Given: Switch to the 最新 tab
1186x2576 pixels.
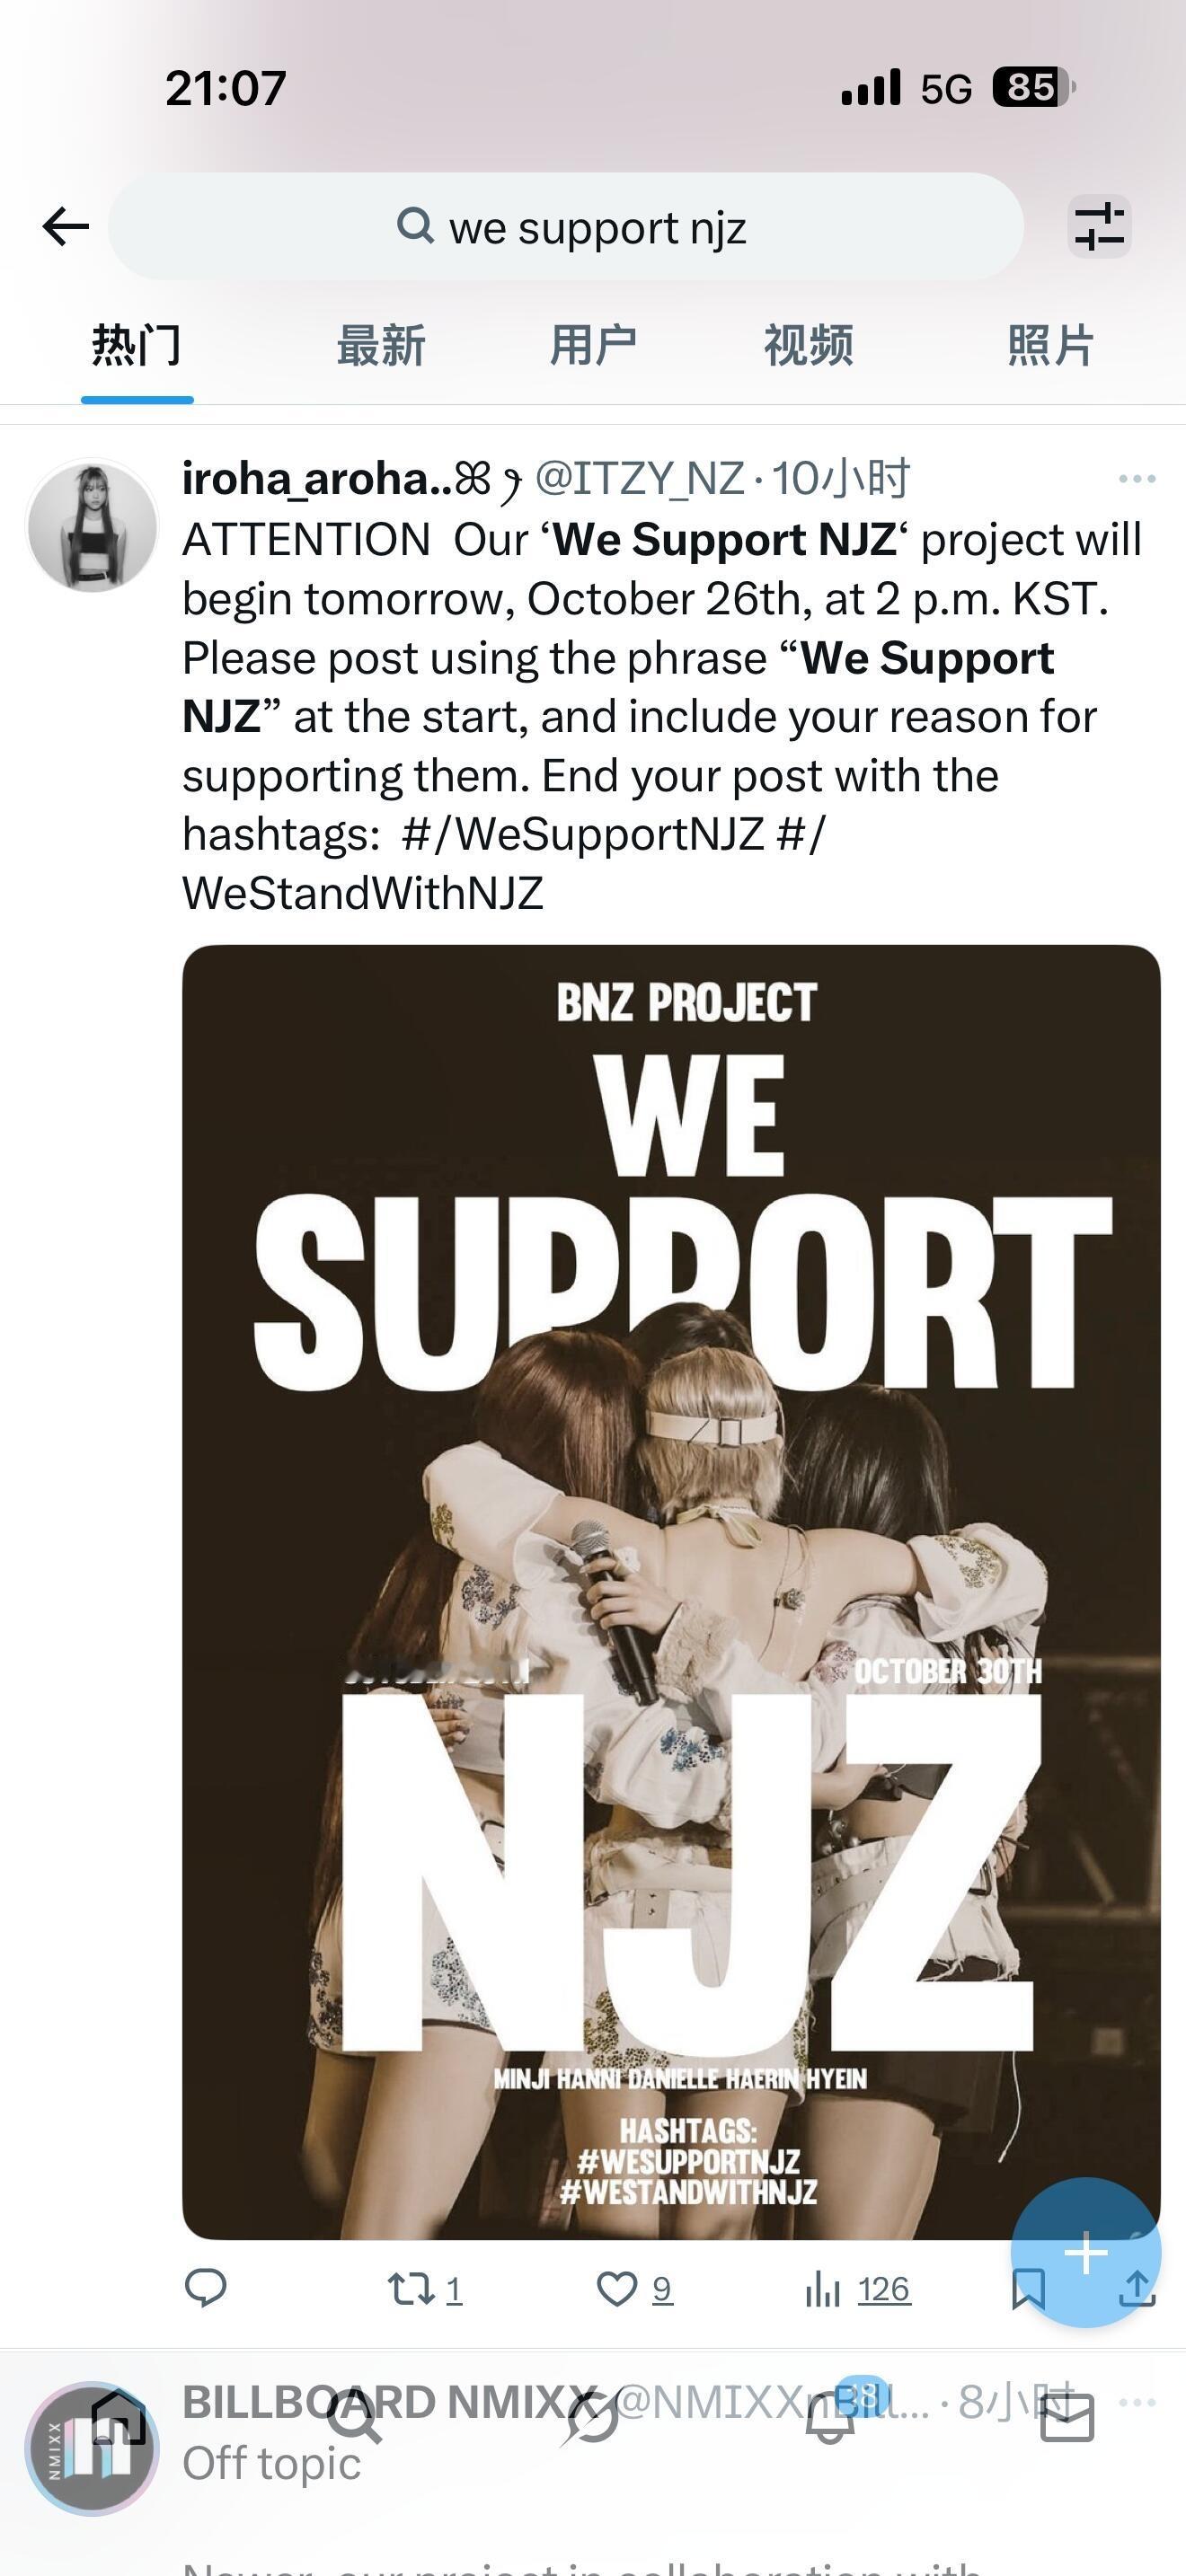Looking at the screenshot, I should coord(381,346).
